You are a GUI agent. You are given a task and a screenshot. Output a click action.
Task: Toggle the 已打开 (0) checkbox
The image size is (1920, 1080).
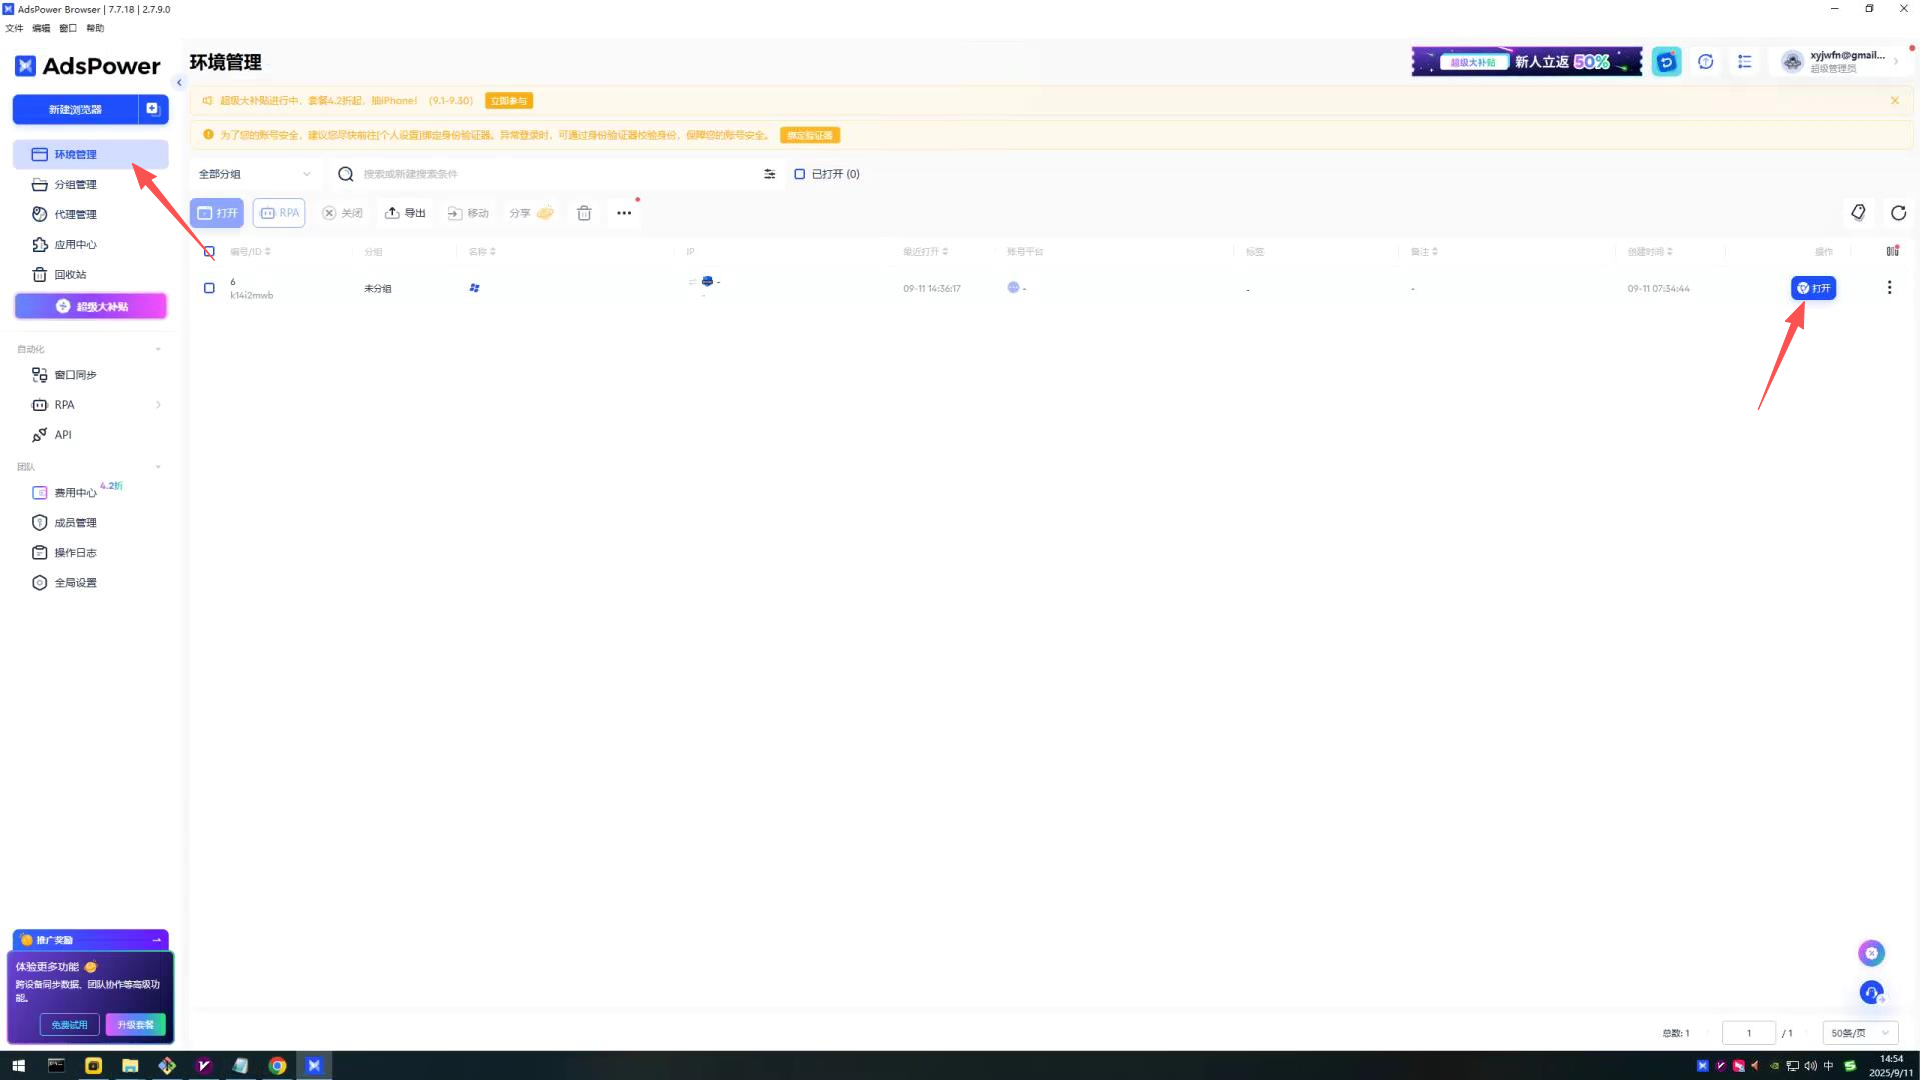pyautogui.click(x=799, y=174)
